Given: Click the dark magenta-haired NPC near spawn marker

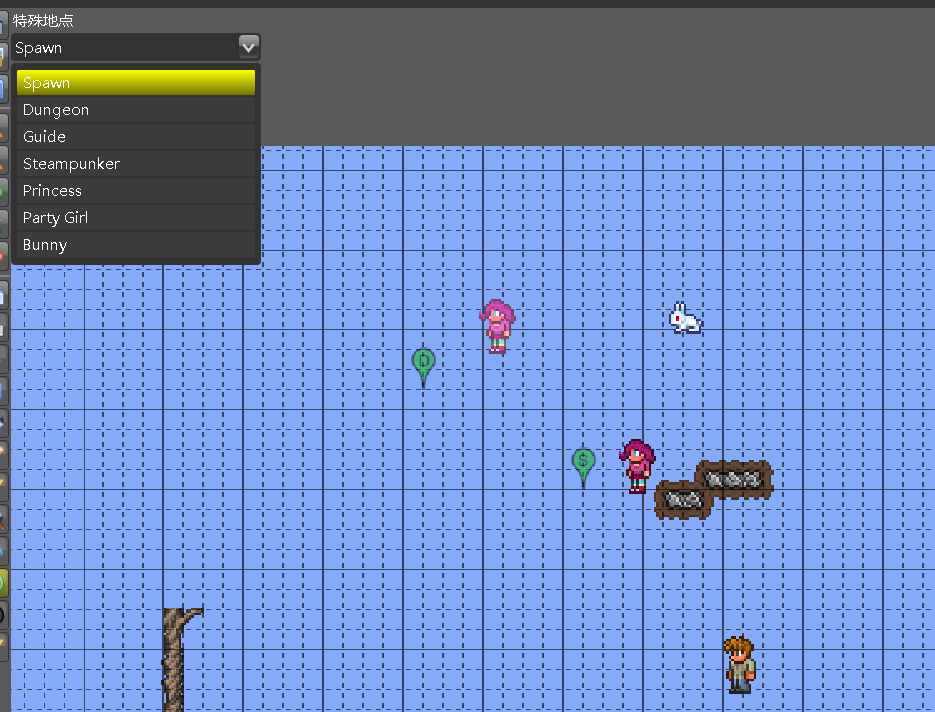Looking at the screenshot, I should pos(637,466).
